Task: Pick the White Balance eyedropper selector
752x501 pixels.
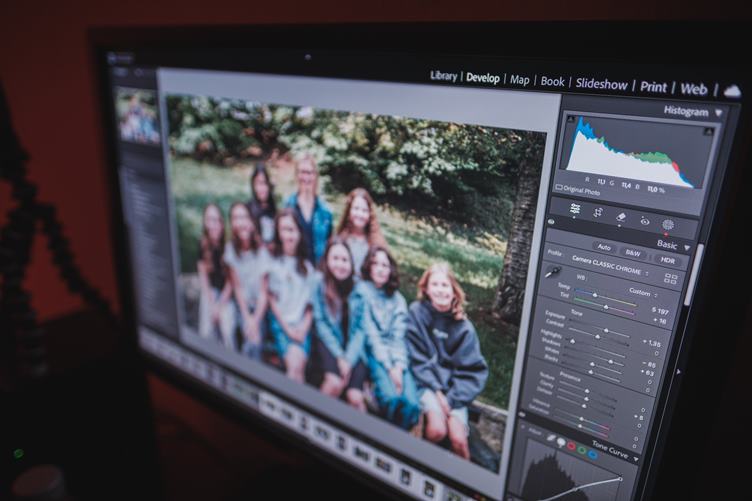Action: 554,272
